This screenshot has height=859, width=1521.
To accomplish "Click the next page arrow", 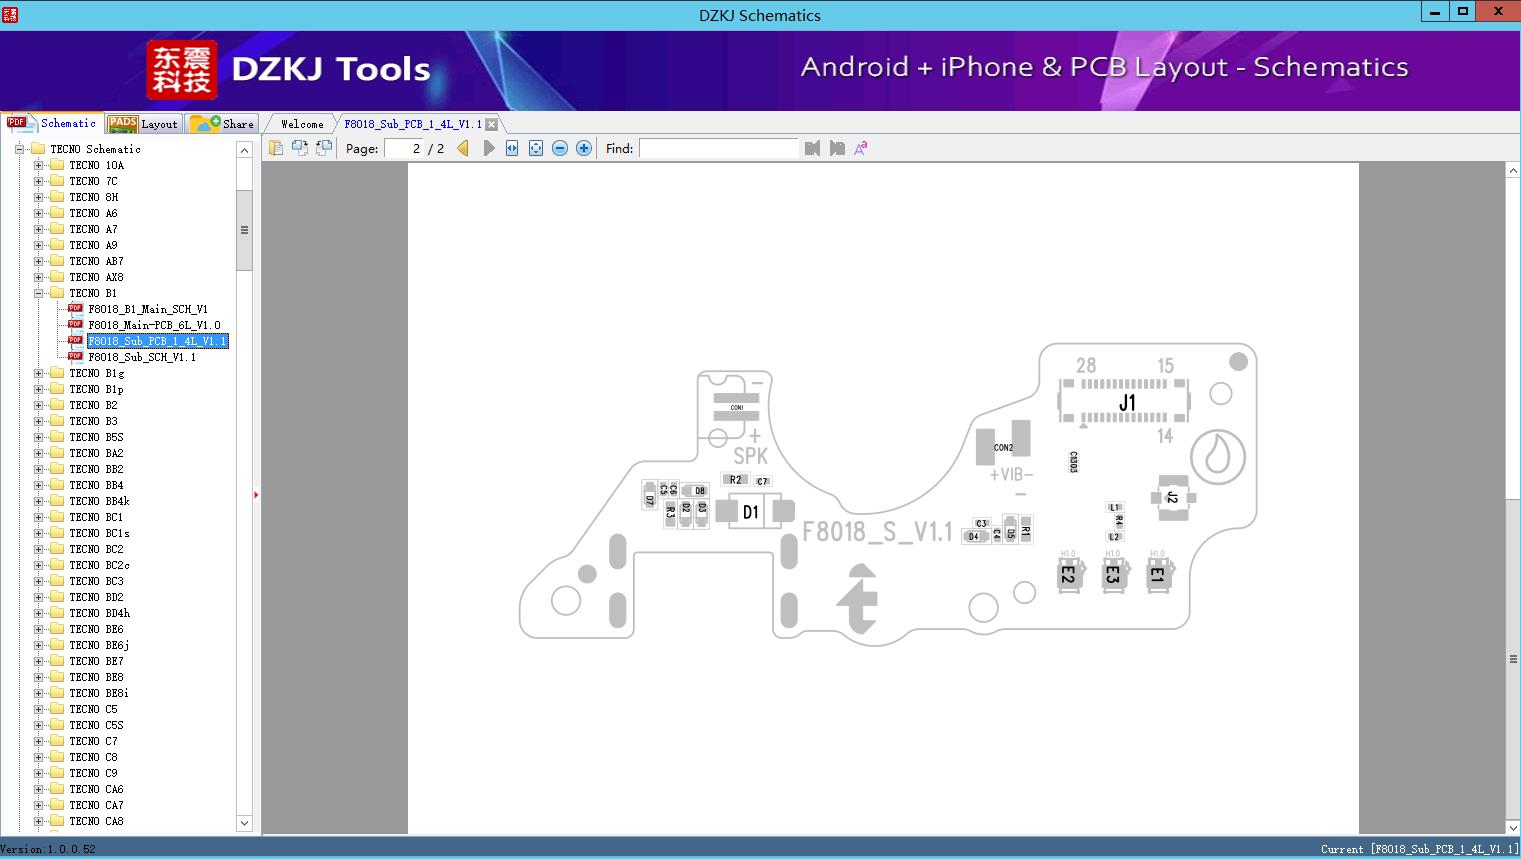I will (x=488, y=148).
